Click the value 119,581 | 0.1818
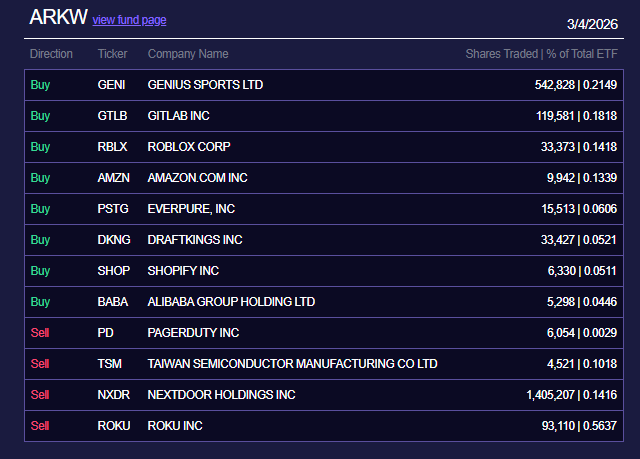The width and height of the screenshot is (640, 459). tap(576, 116)
